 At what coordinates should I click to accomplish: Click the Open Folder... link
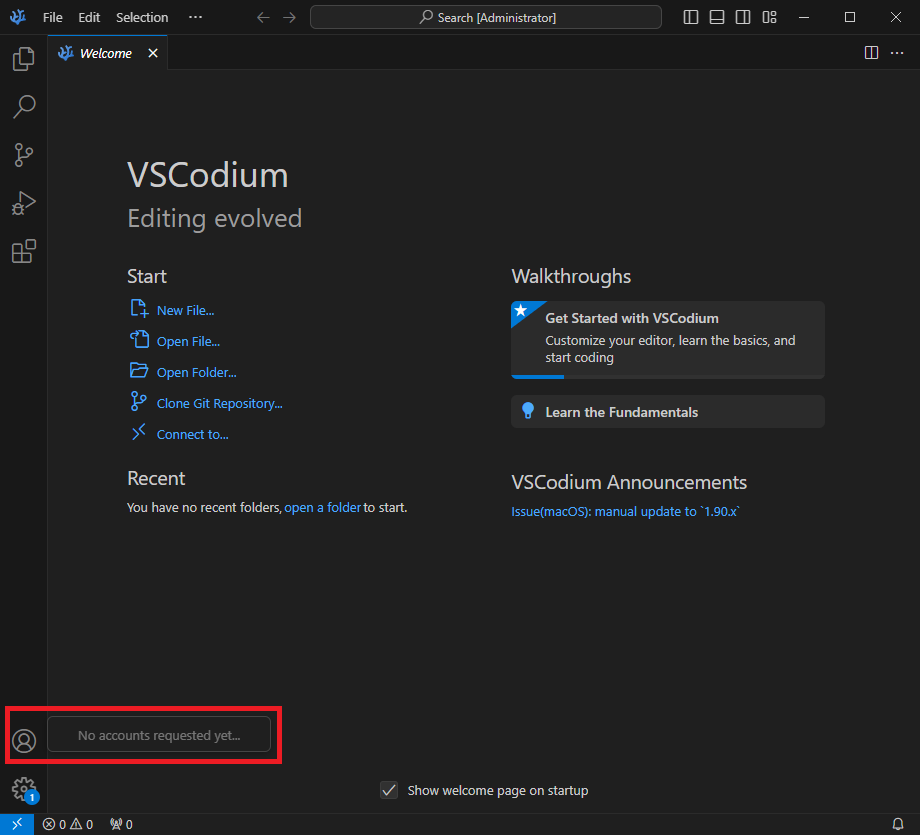pos(197,373)
